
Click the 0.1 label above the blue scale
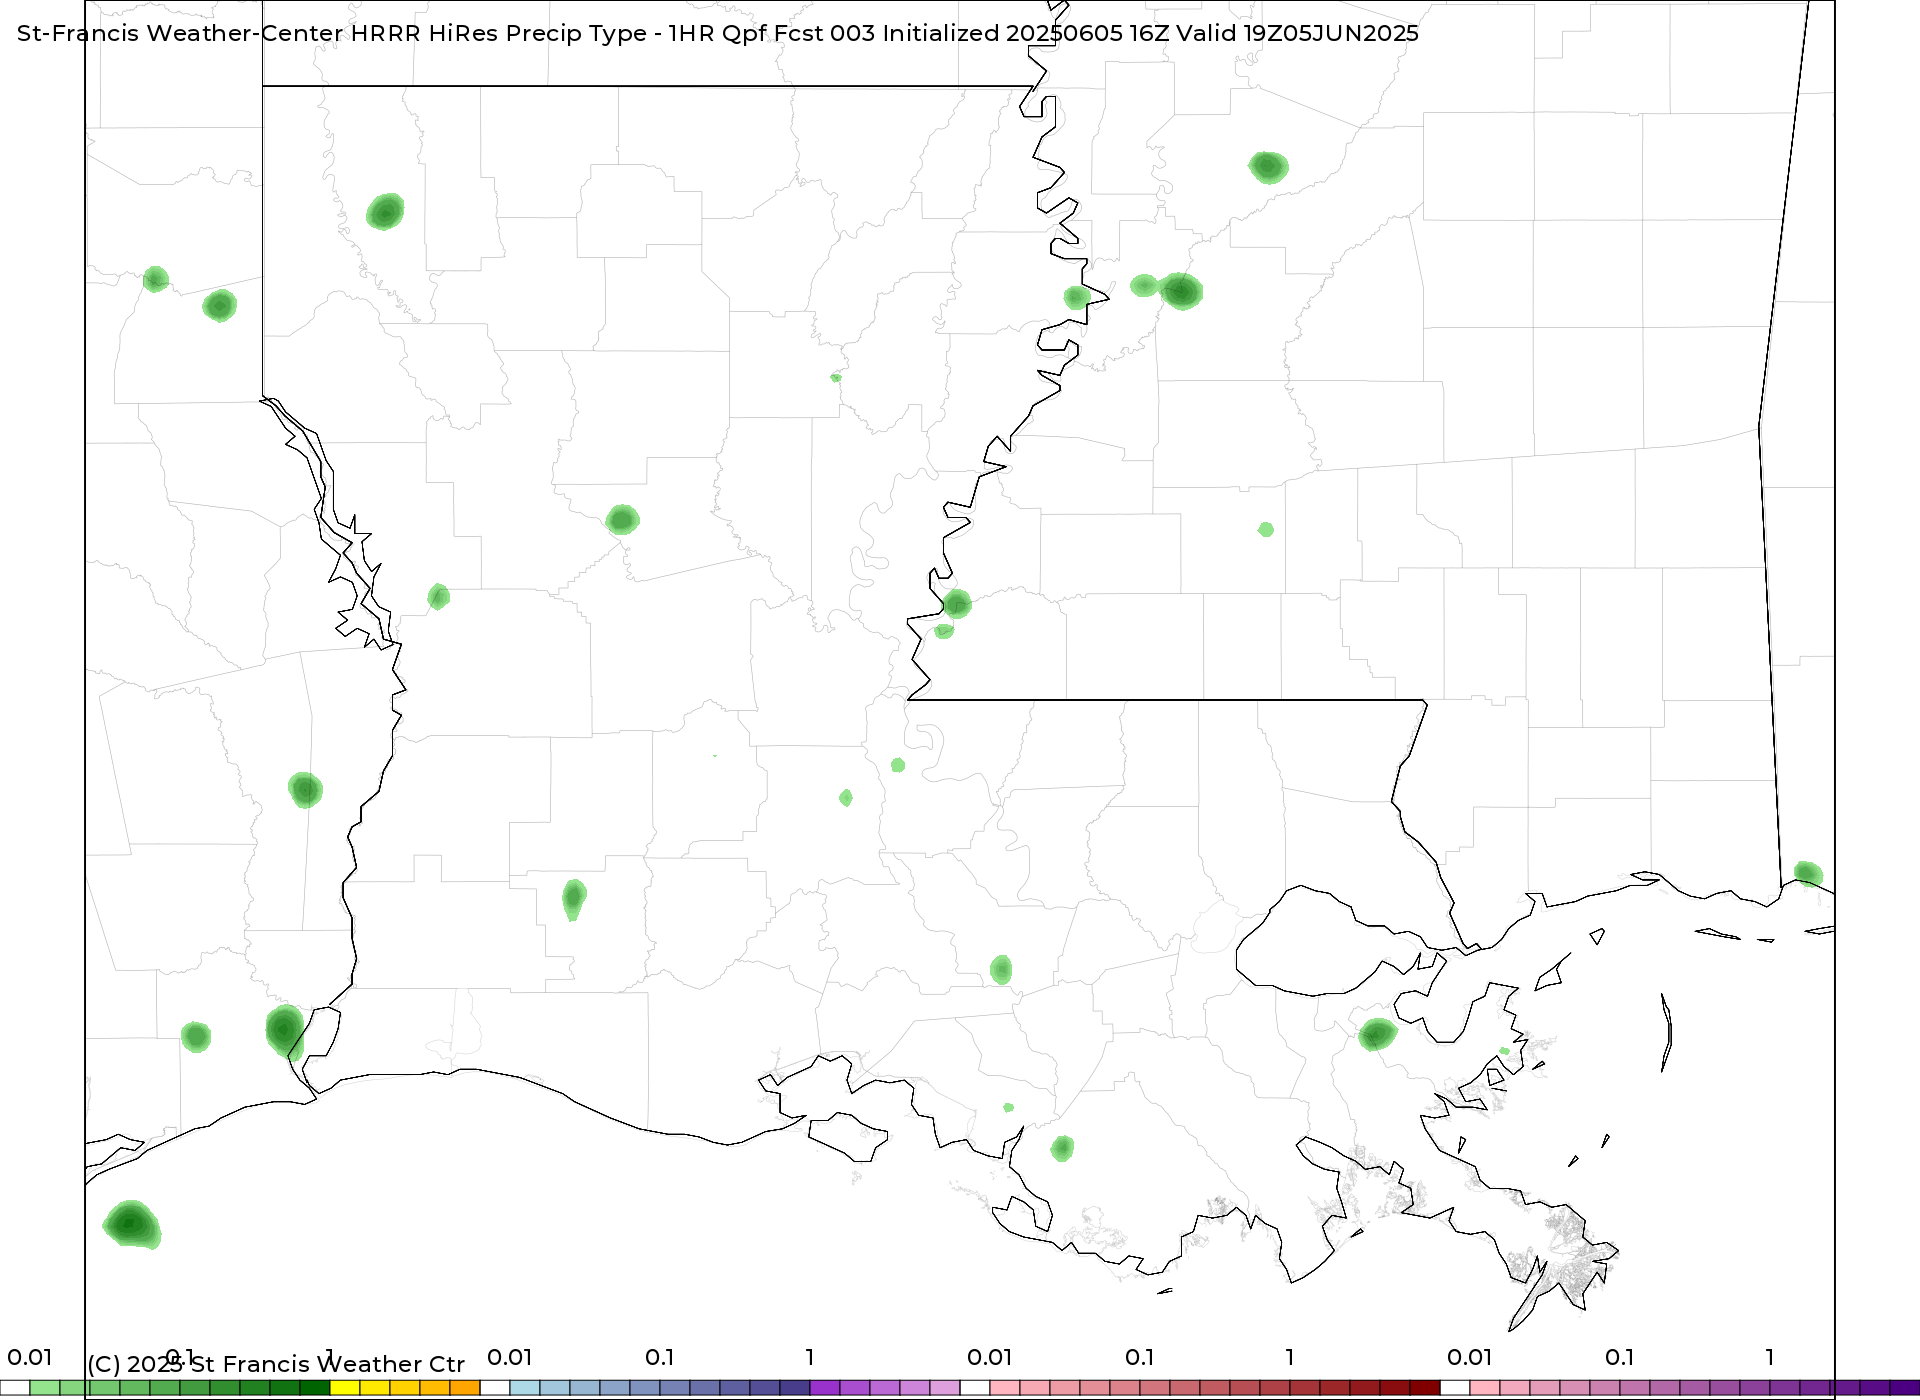[x=660, y=1357]
